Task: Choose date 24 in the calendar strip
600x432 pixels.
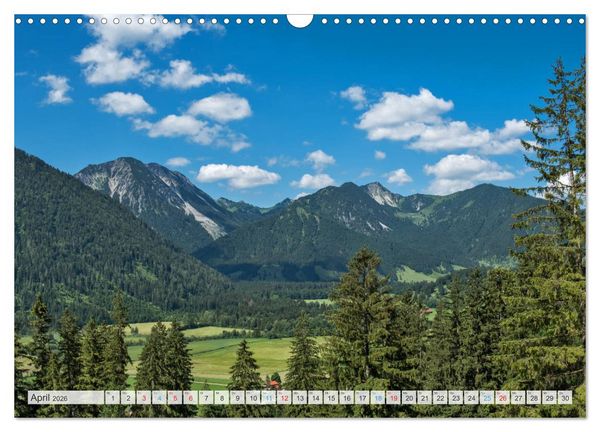Action: [471, 398]
